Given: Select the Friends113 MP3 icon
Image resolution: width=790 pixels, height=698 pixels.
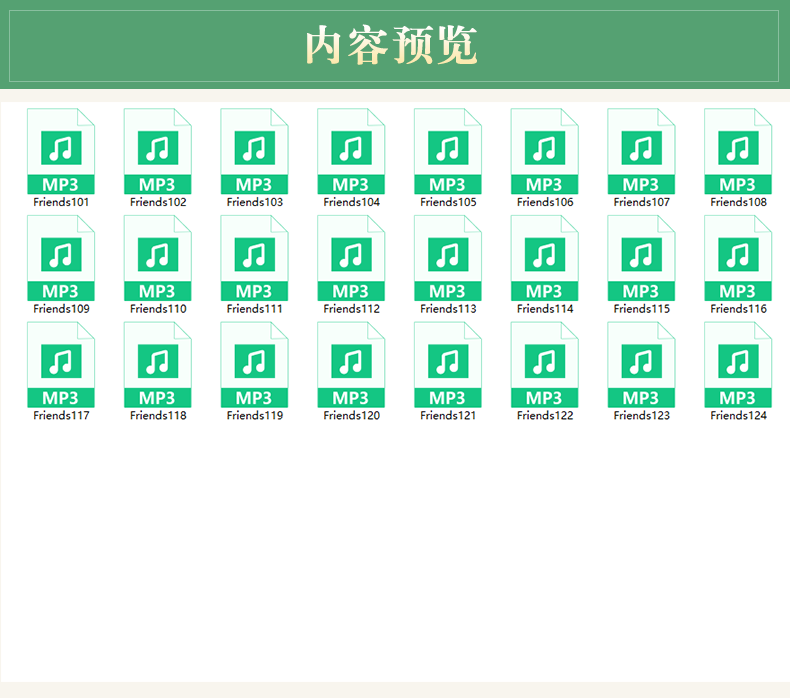Looking at the screenshot, I should (448, 258).
